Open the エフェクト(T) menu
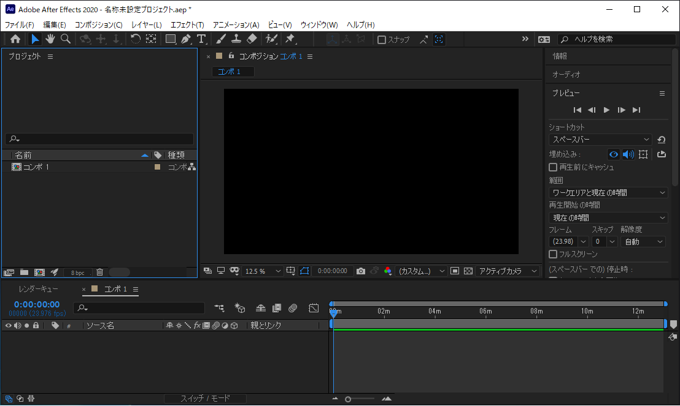This screenshot has height=406, width=680. click(x=187, y=25)
